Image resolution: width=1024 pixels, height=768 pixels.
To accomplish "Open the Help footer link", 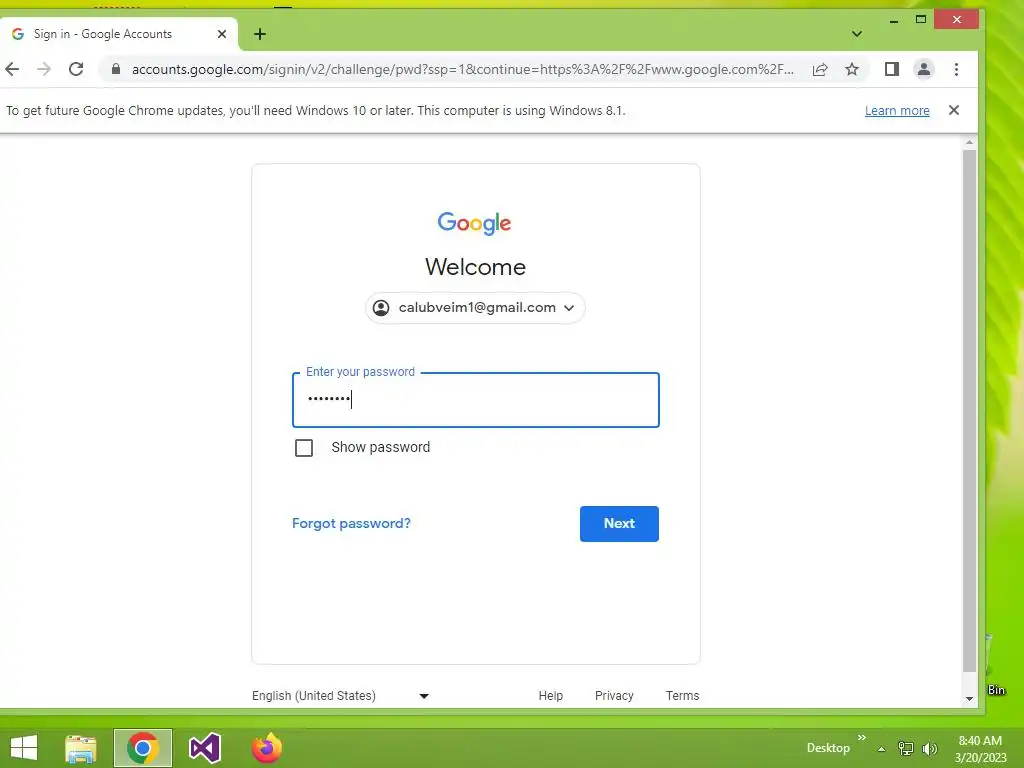I will click(551, 696).
